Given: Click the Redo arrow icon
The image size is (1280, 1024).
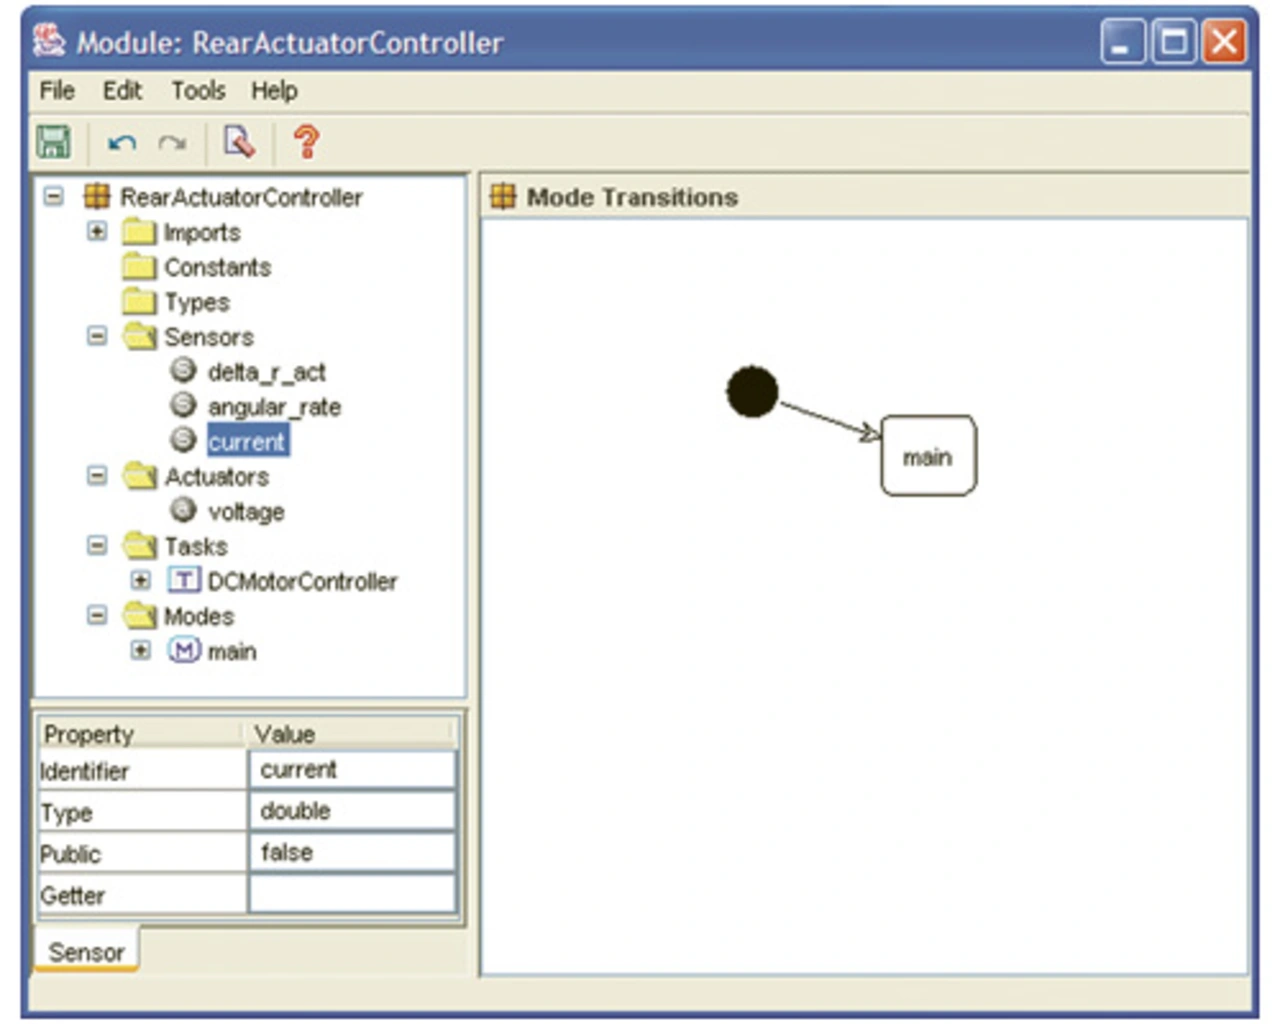Looking at the screenshot, I should click(x=172, y=143).
